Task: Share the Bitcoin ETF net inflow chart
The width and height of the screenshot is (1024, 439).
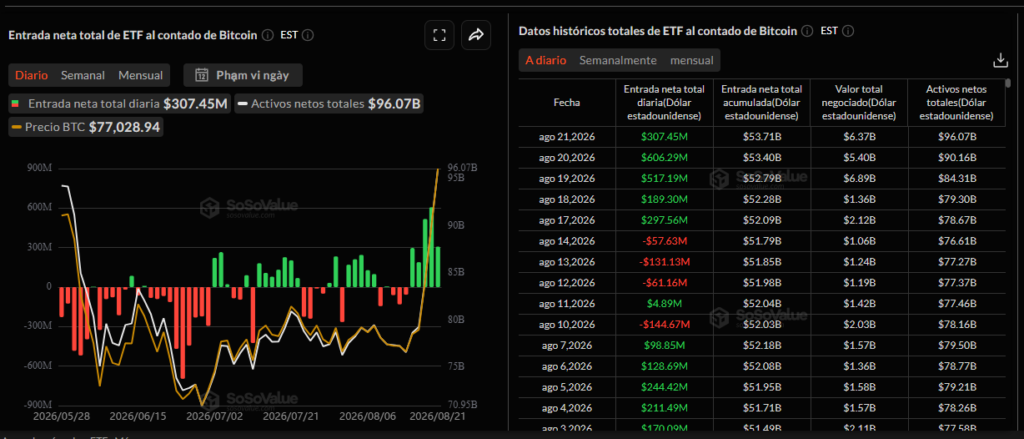Action: pyautogui.click(x=476, y=35)
